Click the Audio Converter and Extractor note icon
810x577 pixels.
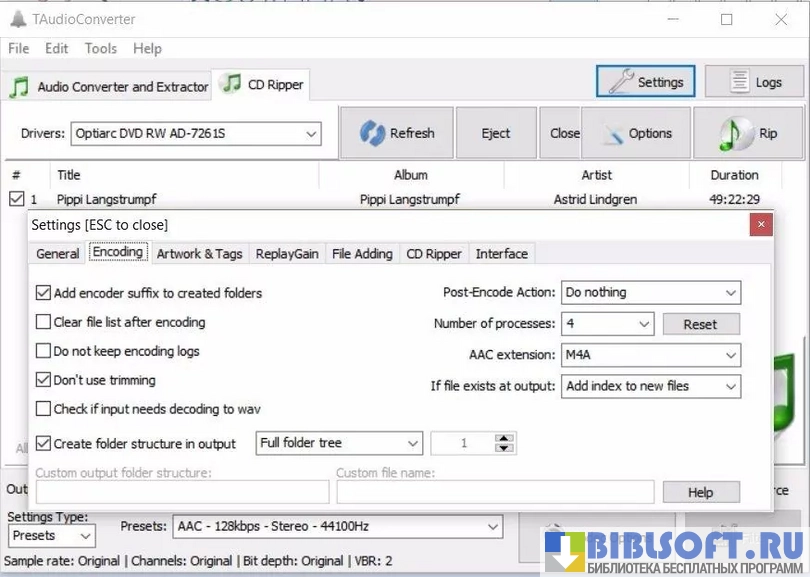pos(19,87)
